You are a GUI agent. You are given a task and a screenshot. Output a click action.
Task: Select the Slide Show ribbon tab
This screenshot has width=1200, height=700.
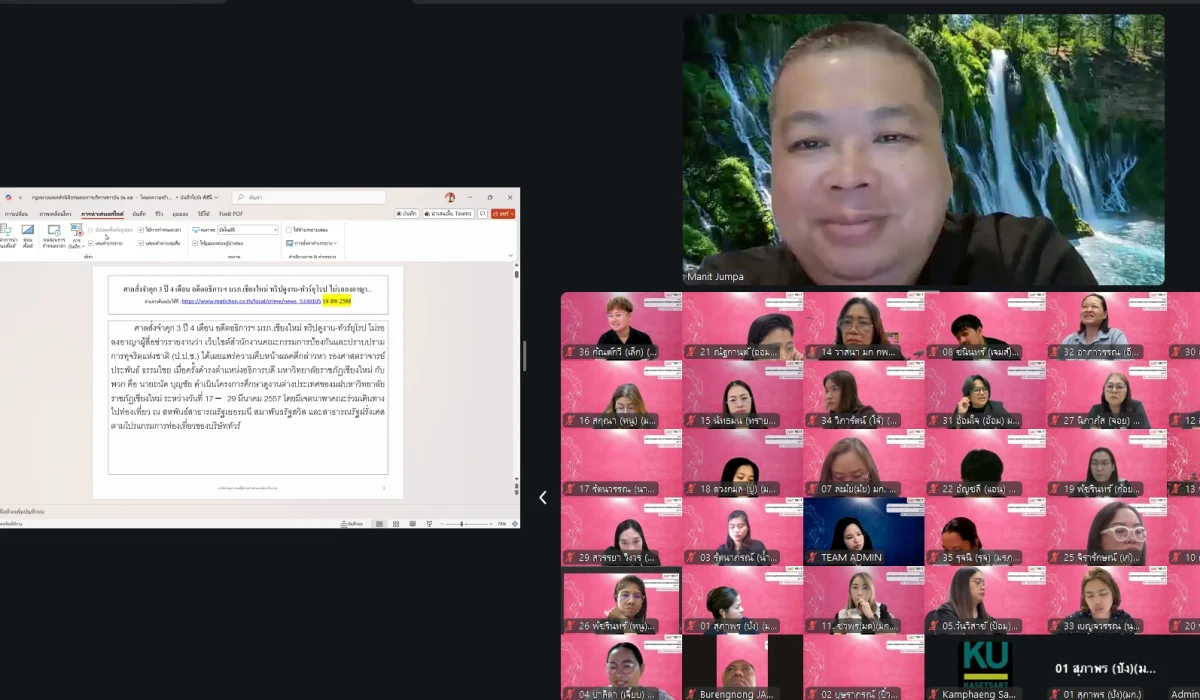click(102, 213)
